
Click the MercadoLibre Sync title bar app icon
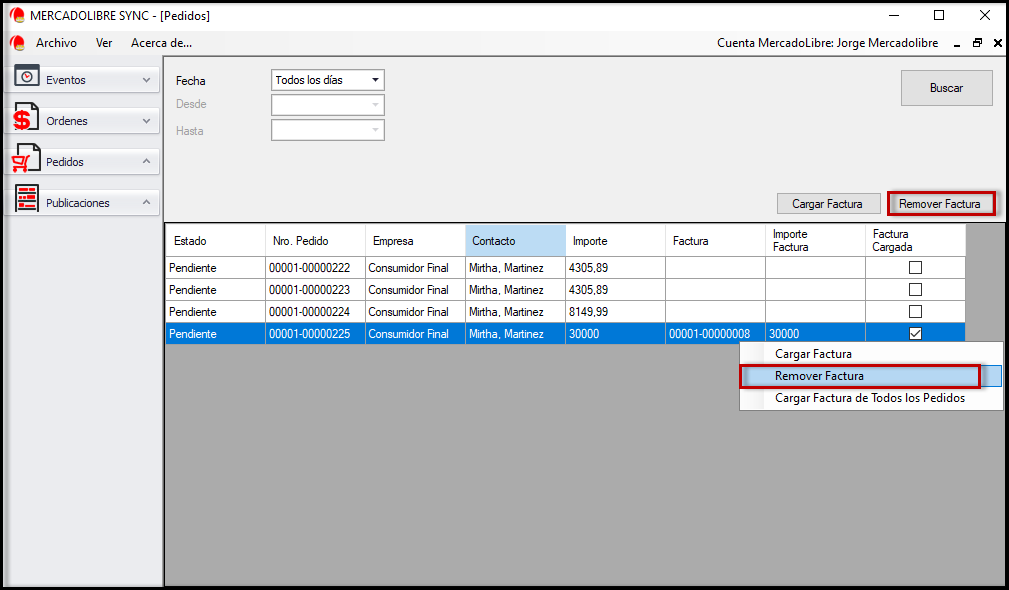coord(17,15)
